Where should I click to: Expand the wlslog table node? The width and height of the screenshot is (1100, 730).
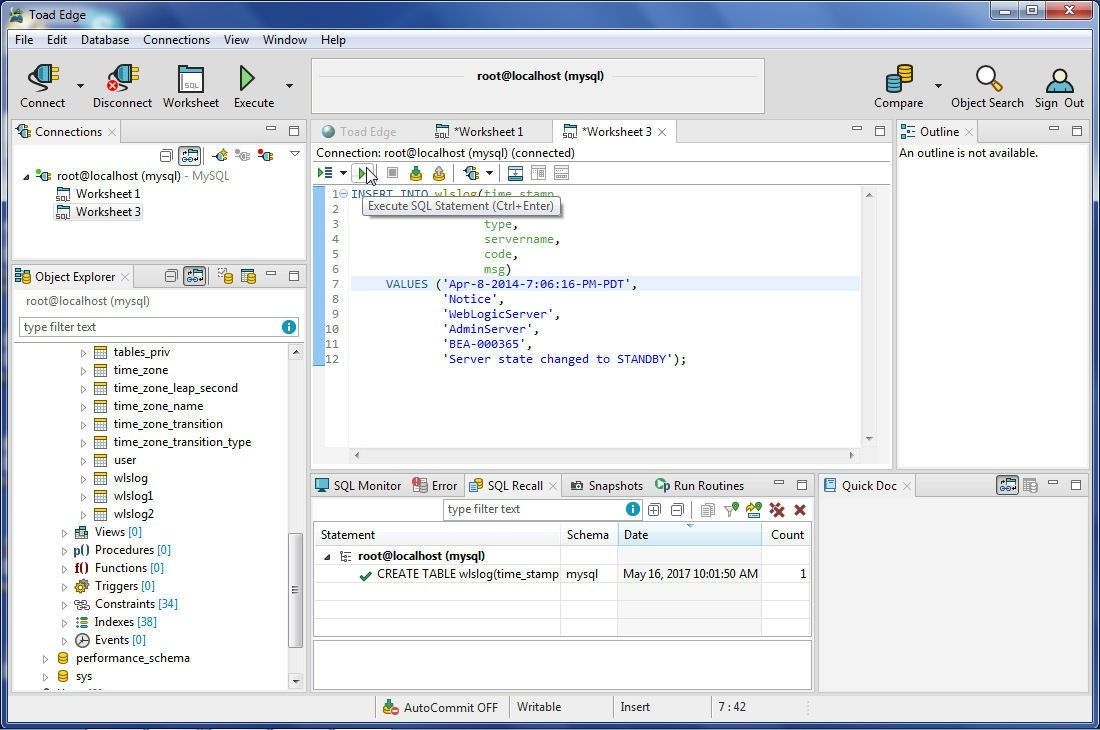tap(83, 479)
